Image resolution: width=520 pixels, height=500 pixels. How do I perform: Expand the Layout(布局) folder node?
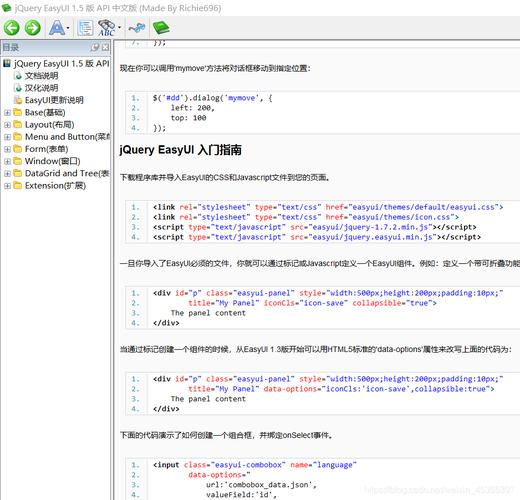[7, 125]
